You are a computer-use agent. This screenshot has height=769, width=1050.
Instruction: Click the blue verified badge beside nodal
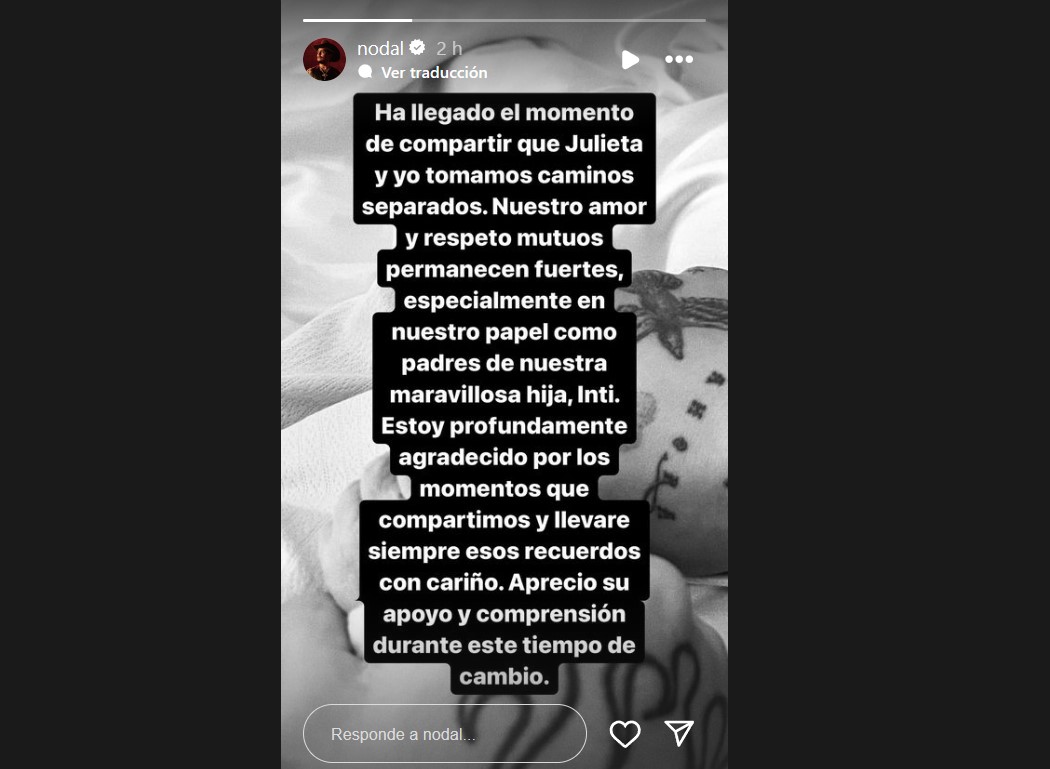(417, 48)
